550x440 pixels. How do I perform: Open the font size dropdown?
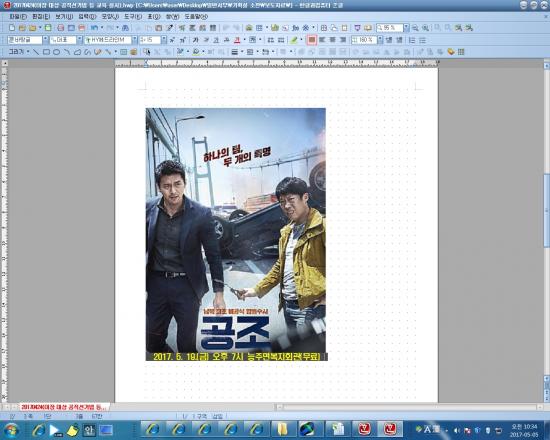[164, 40]
